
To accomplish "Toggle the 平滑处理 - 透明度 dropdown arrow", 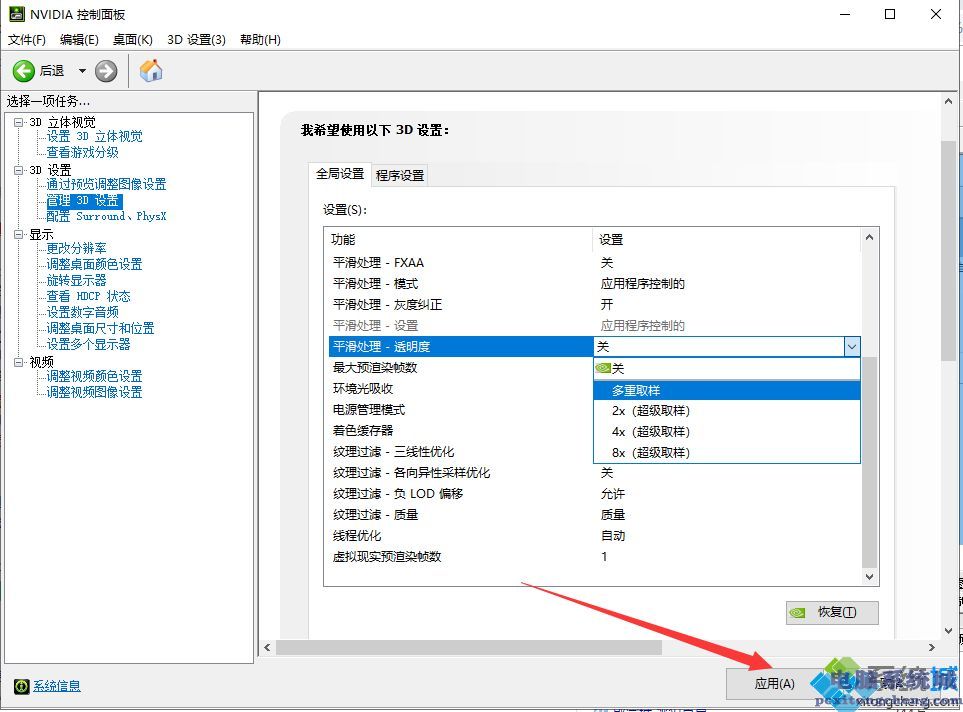I will coord(852,346).
